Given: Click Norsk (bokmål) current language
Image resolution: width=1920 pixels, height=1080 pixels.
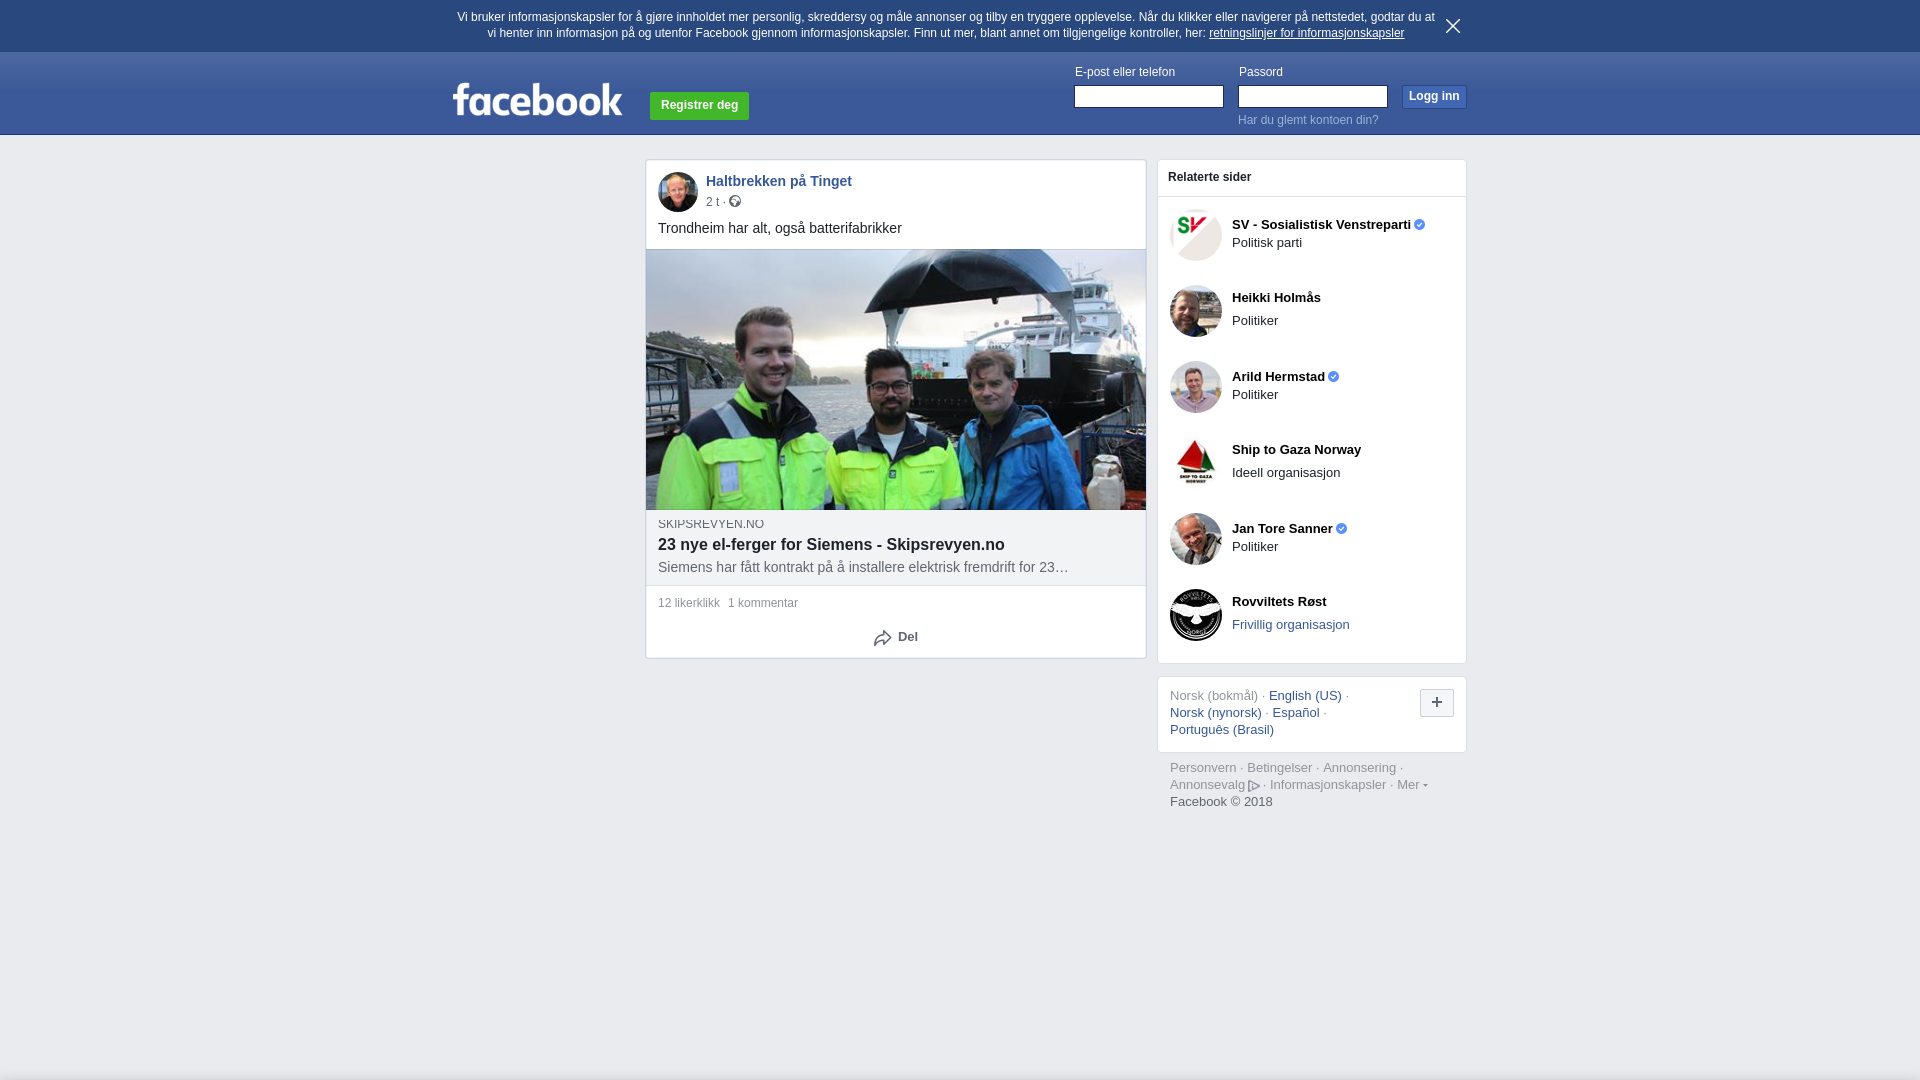Looking at the screenshot, I should click(x=1213, y=696).
